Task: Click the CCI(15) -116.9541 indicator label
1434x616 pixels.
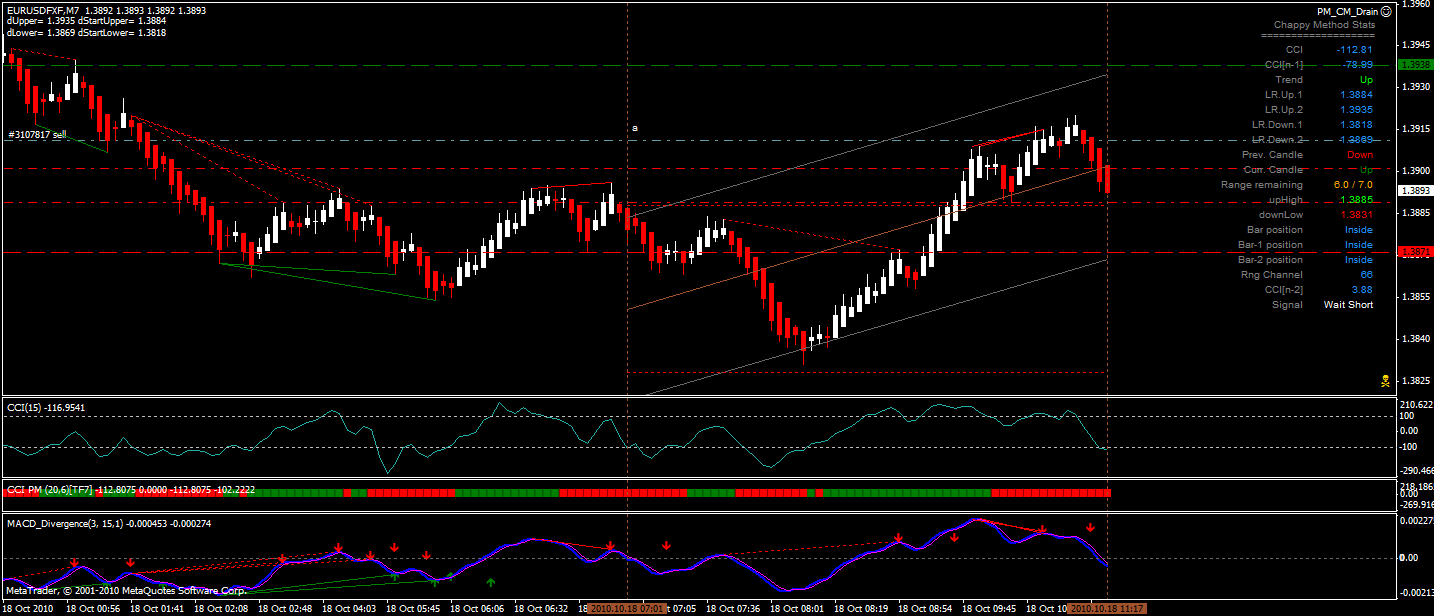Action: pyautogui.click(x=46, y=407)
